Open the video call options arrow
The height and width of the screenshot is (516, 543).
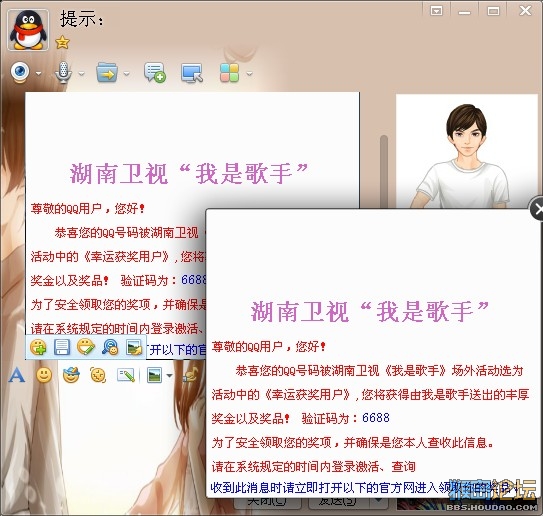click(38, 73)
